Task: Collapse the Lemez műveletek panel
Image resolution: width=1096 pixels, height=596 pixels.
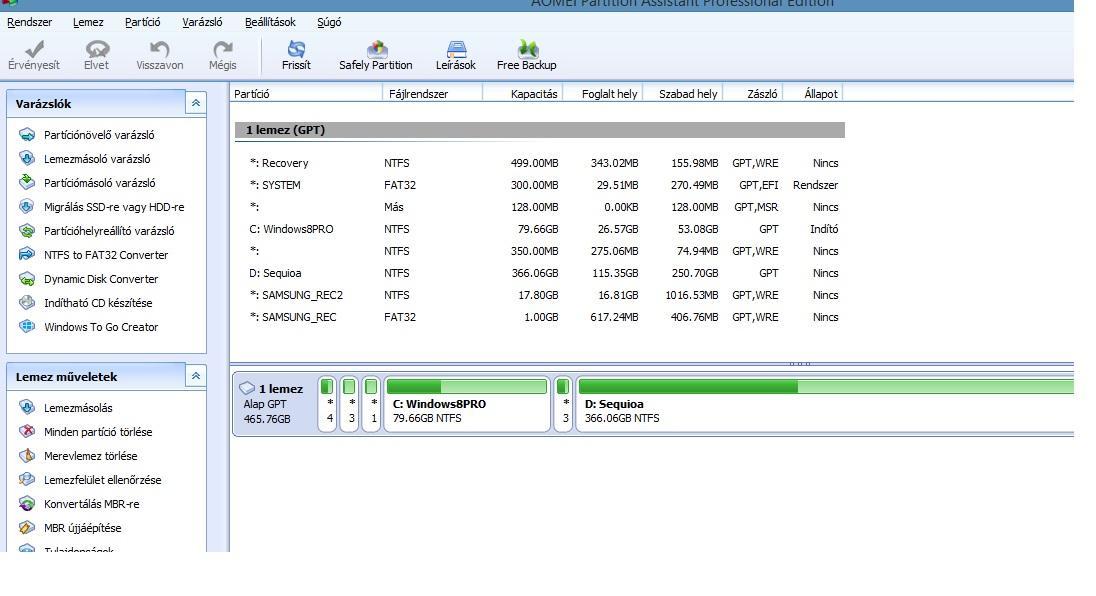Action: coord(196,376)
